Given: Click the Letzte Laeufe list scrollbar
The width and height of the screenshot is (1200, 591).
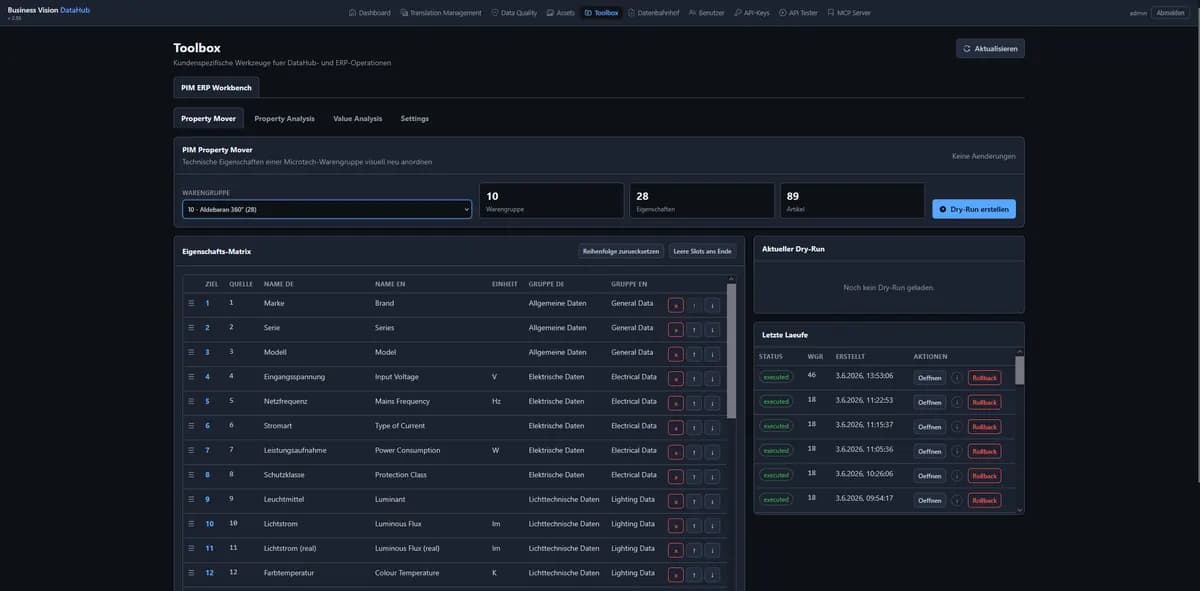Looking at the screenshot, I should pos(1020,370).
